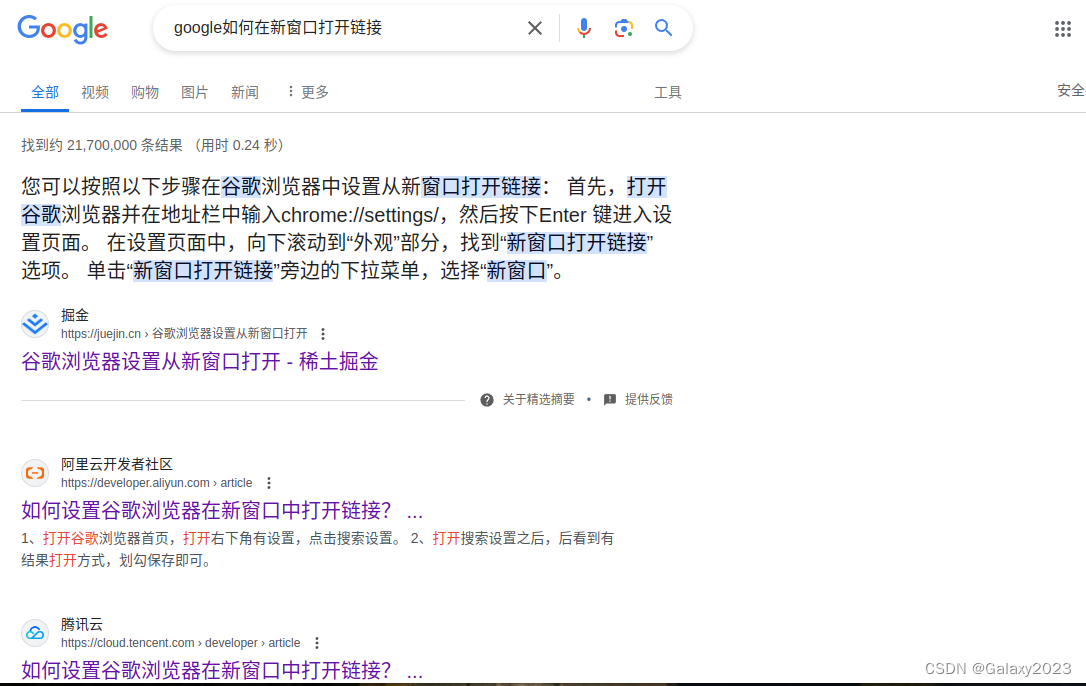The image size is (1086, 686).
Task: Open options menu beside cloud.tencent.com URL
Action: [x=317, y=643]
